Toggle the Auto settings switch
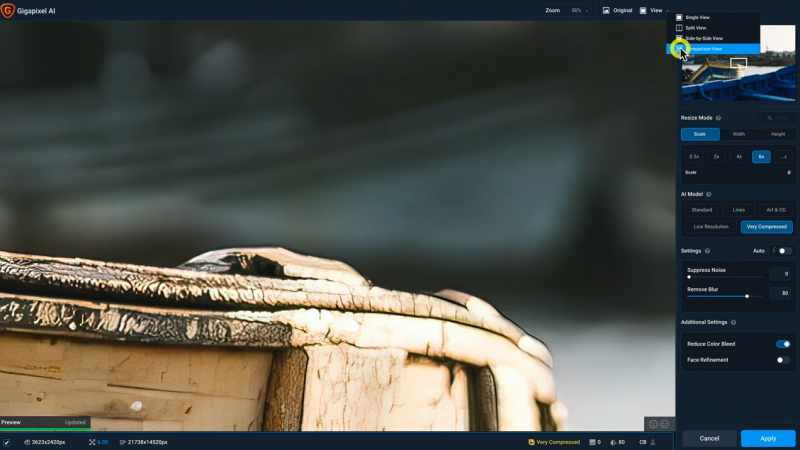Image resolution: width=800 pixels, height=450 pixels. (x=784, y=251)
